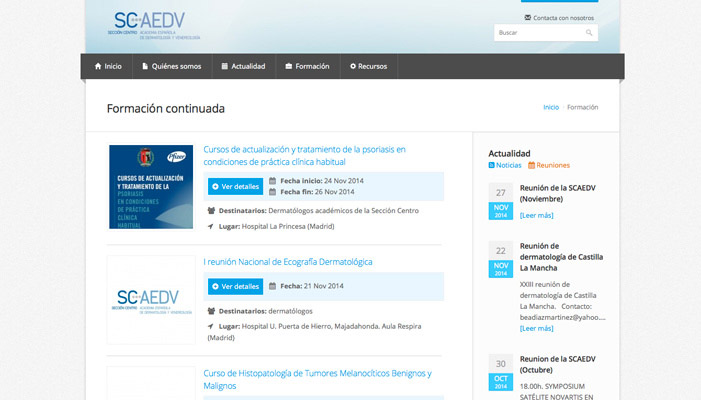The height and width of the screenshot is (400, 701).
Task: Click the 27 NOV 2014 date badge
Action: 501,201
